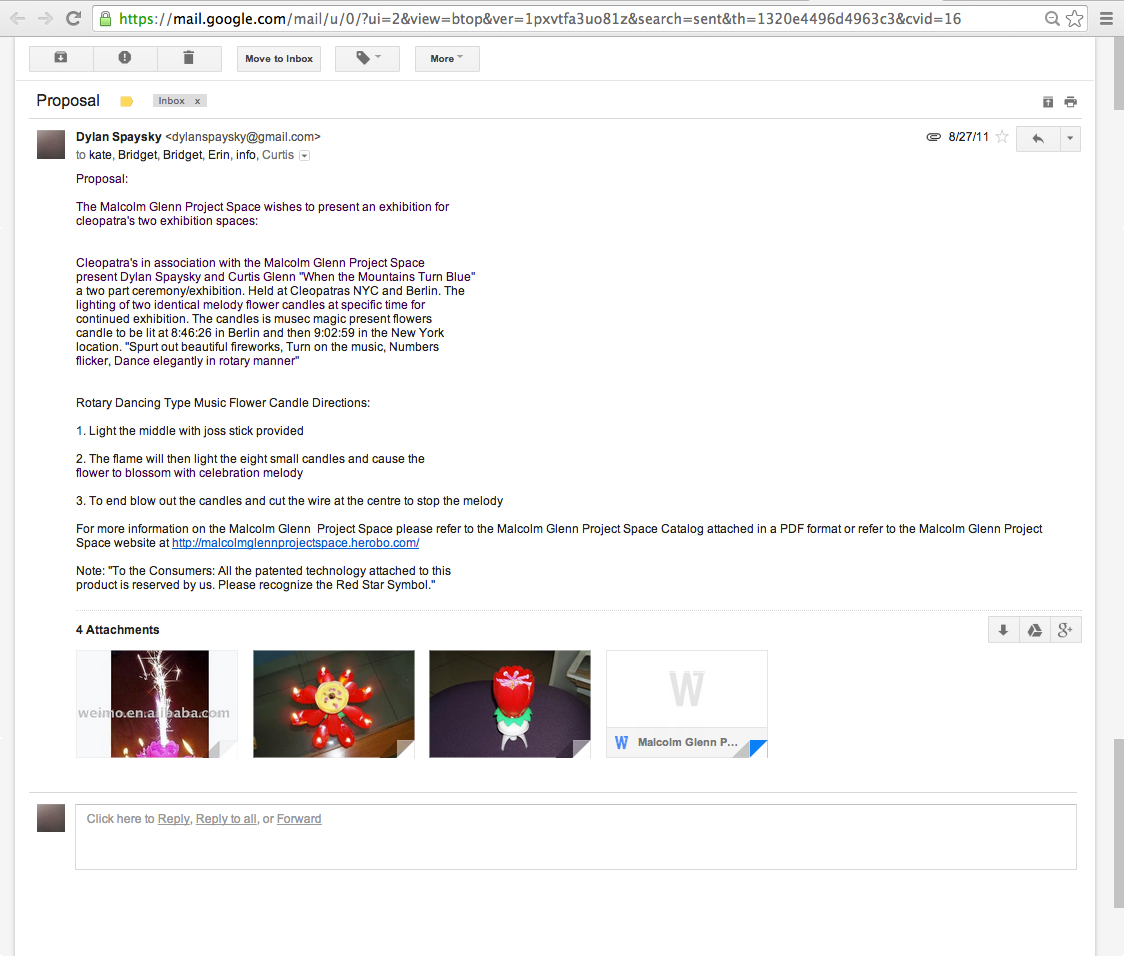The image size is (1124, 956).
Task: Expand the More actions dropdown
Action: [x=447, y=59]
